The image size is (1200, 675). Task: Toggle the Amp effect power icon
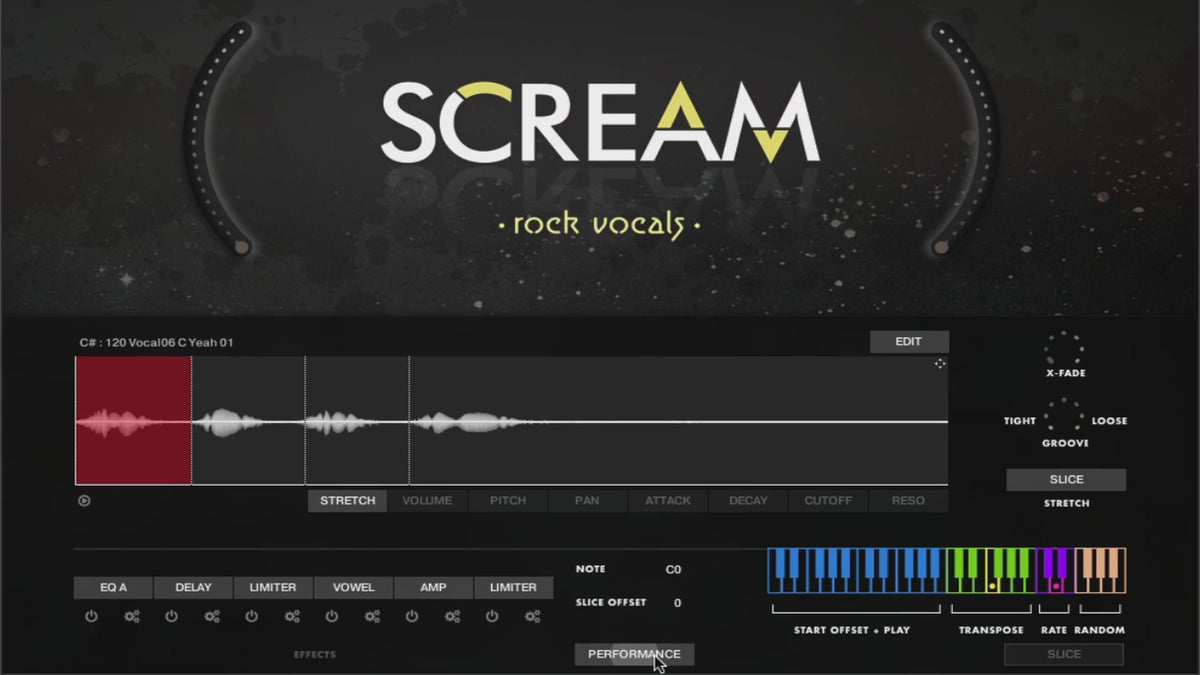pyautogui.click(x=412, y=617)
